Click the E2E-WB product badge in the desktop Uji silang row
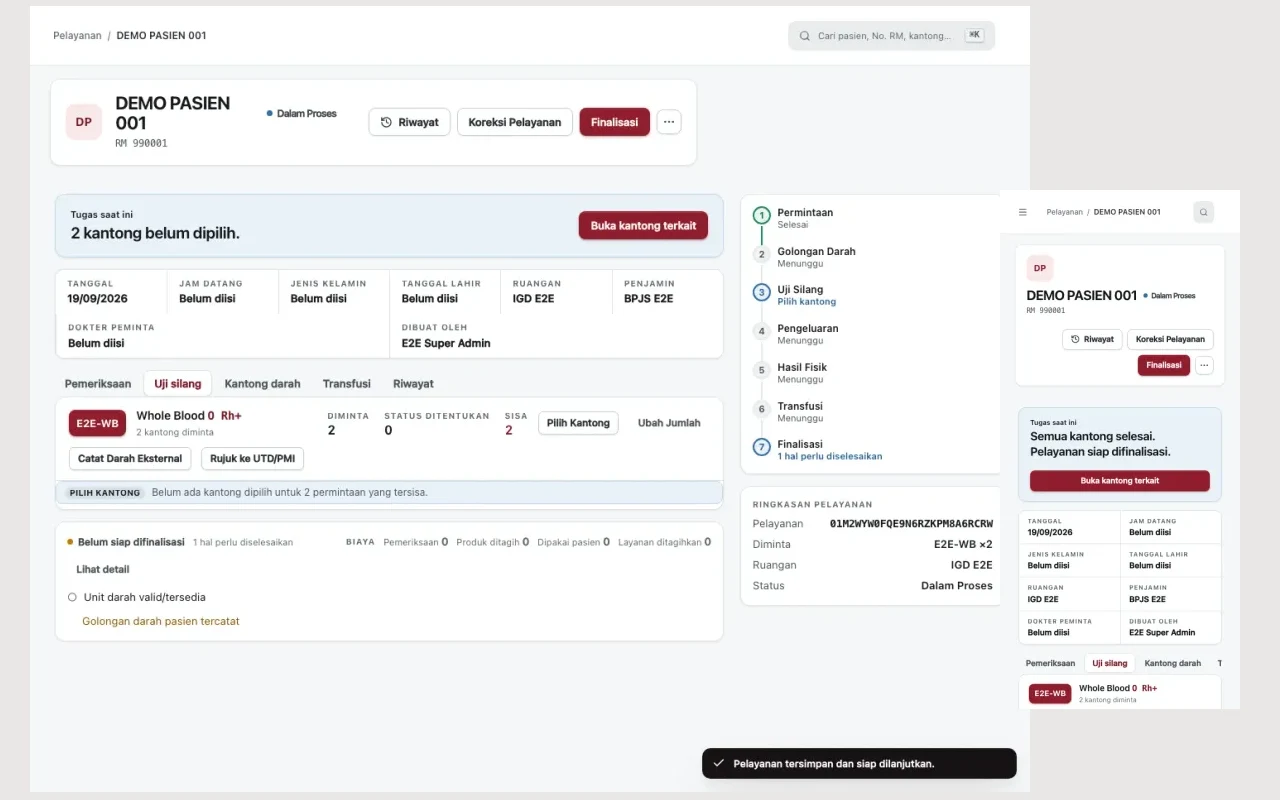This screenshot has width=1280, height=800. [97, 423]
